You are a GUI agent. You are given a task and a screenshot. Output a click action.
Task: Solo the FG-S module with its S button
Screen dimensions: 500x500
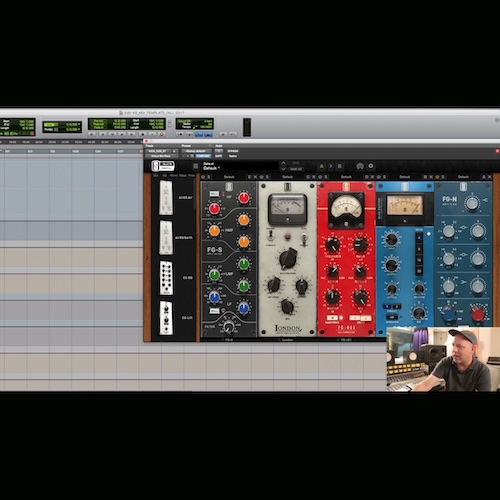[x=209, y=177]
